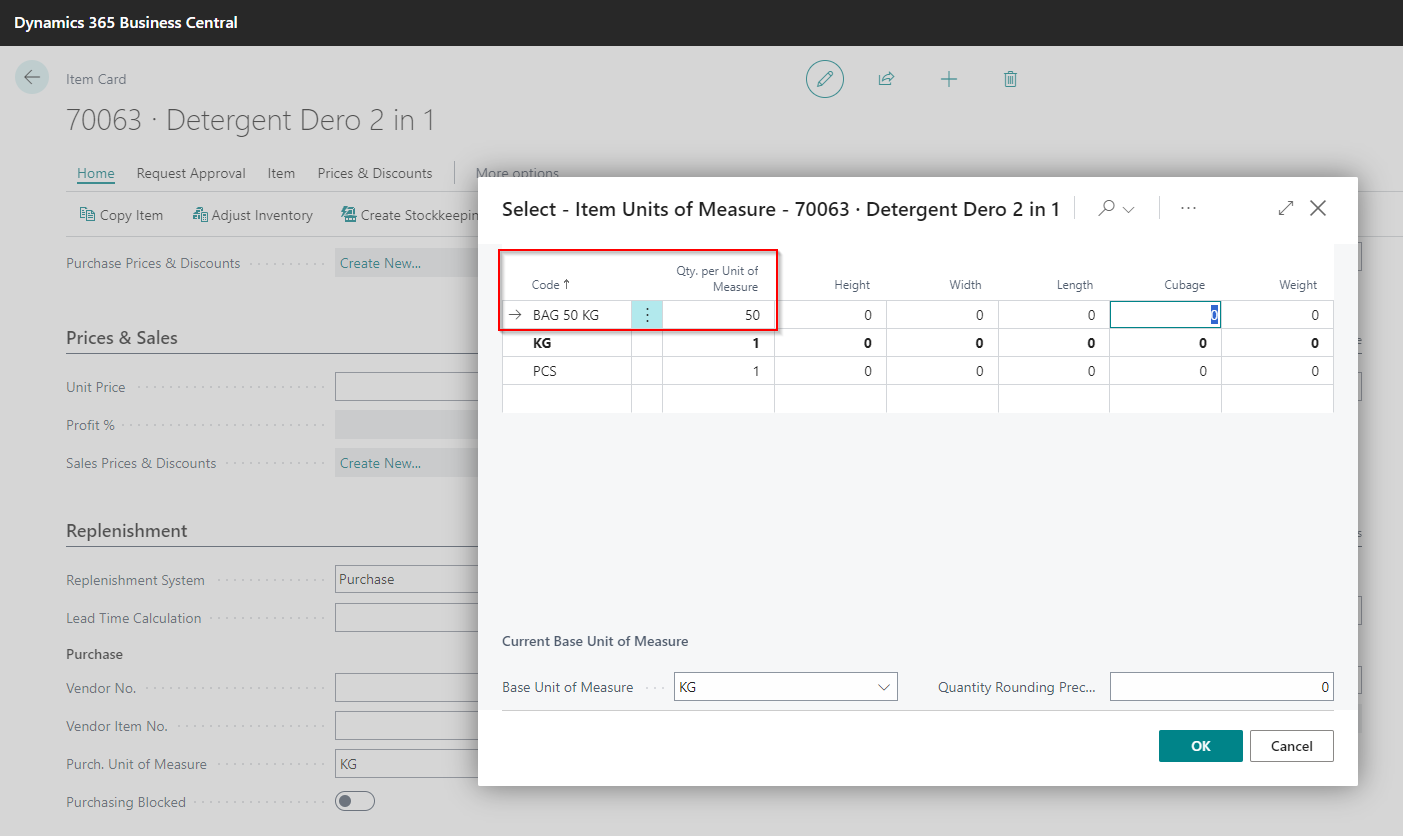
Task: Click the Weight cell in PCS row
Action: (x=1277, y=371)
